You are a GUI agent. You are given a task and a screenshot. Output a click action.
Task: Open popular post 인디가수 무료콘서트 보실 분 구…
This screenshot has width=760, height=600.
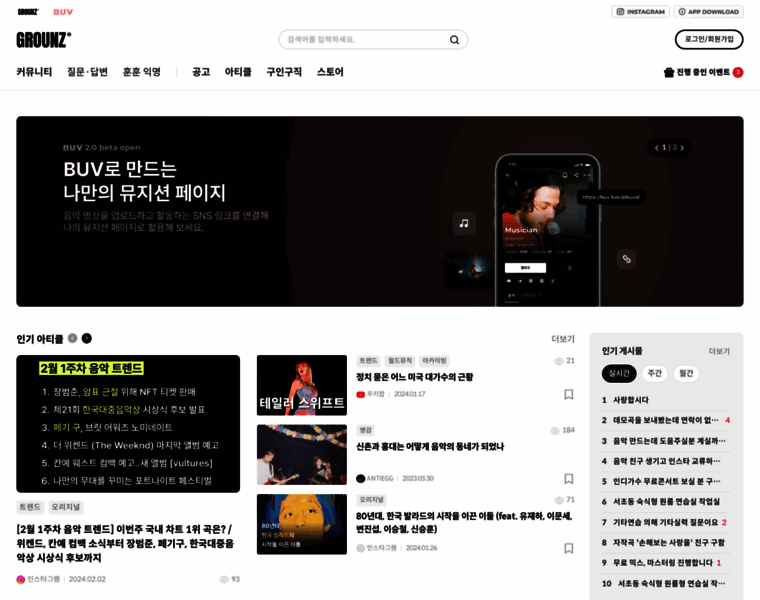point(667,481)
